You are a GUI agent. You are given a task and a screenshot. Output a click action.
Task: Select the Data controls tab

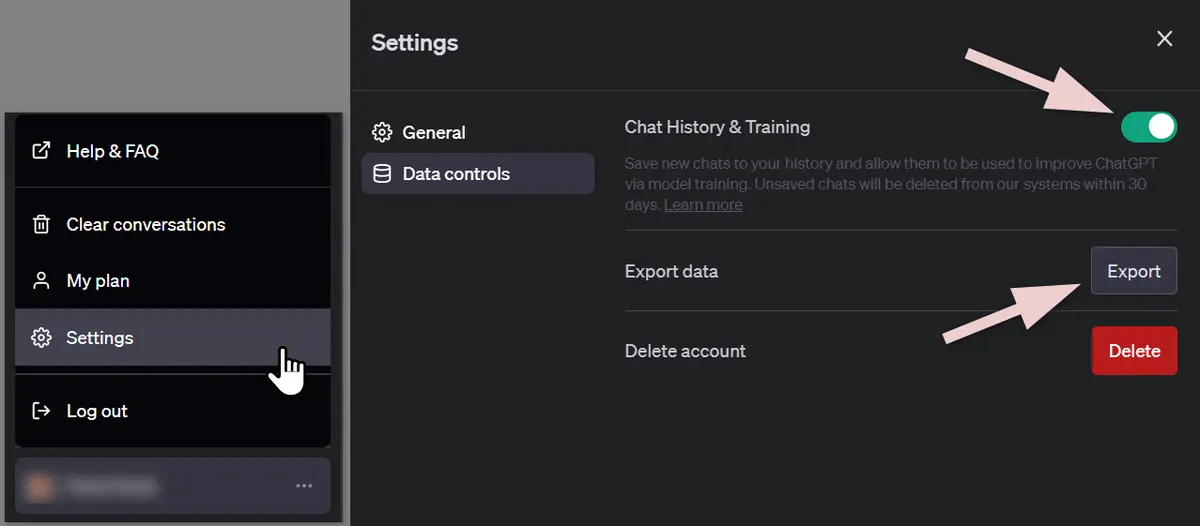pyautogui.click(x=478, y=174)
